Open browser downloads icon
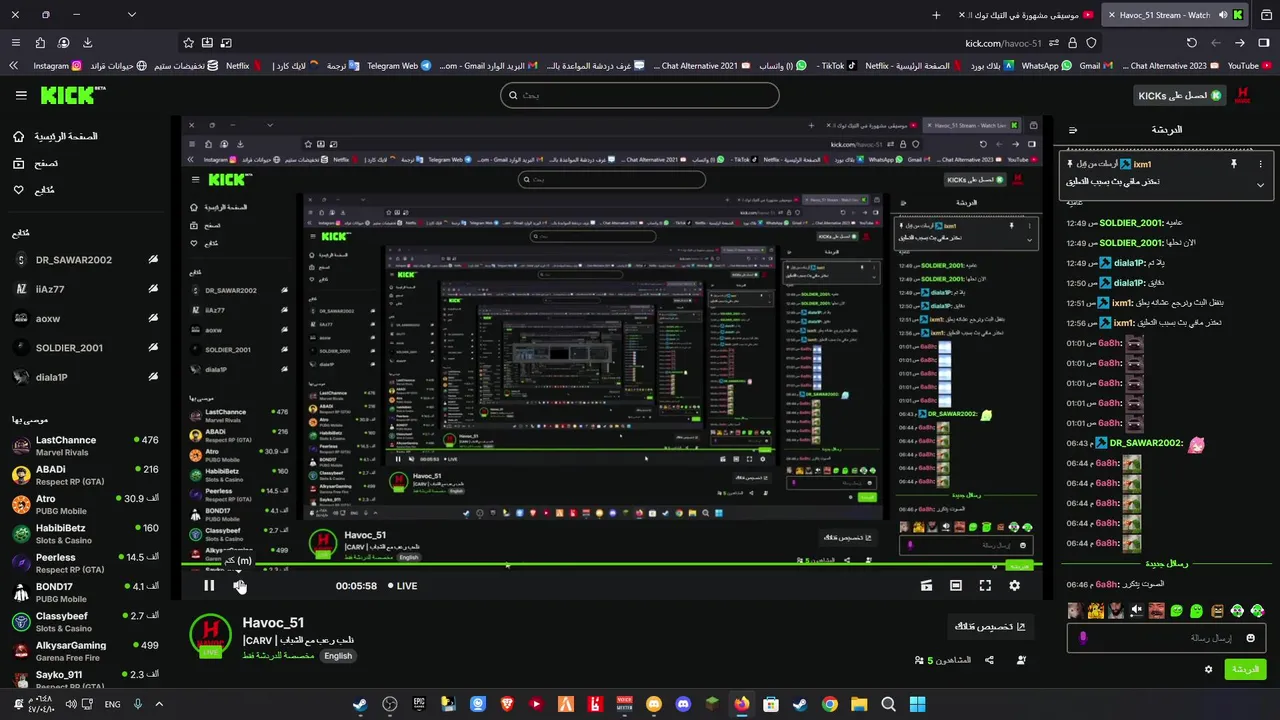The image size is (1280, 720). pos(87,43)
